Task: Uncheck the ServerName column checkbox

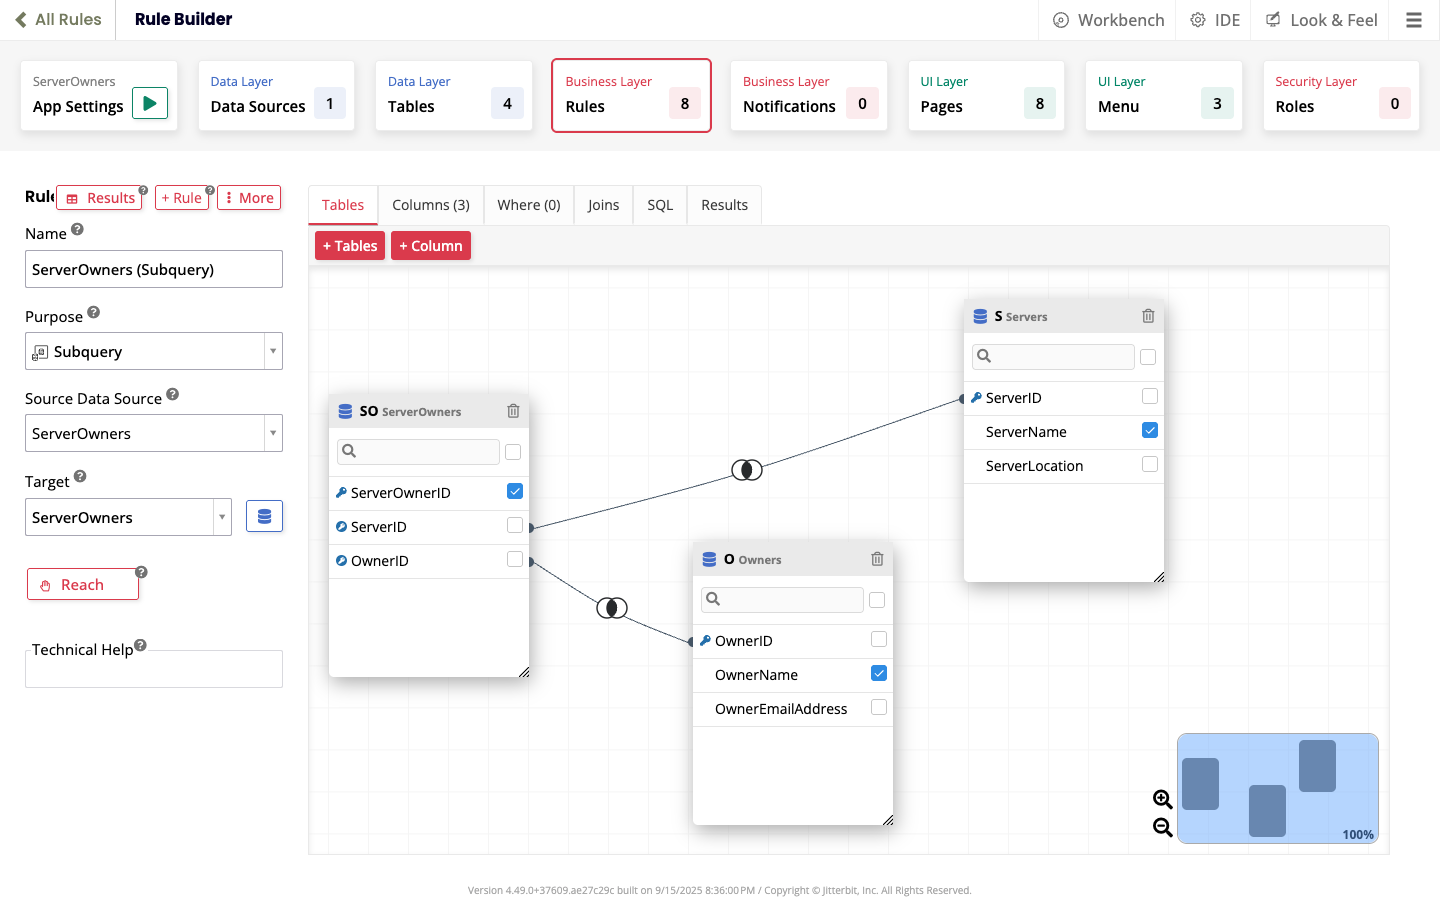Action: (1150, 430)
